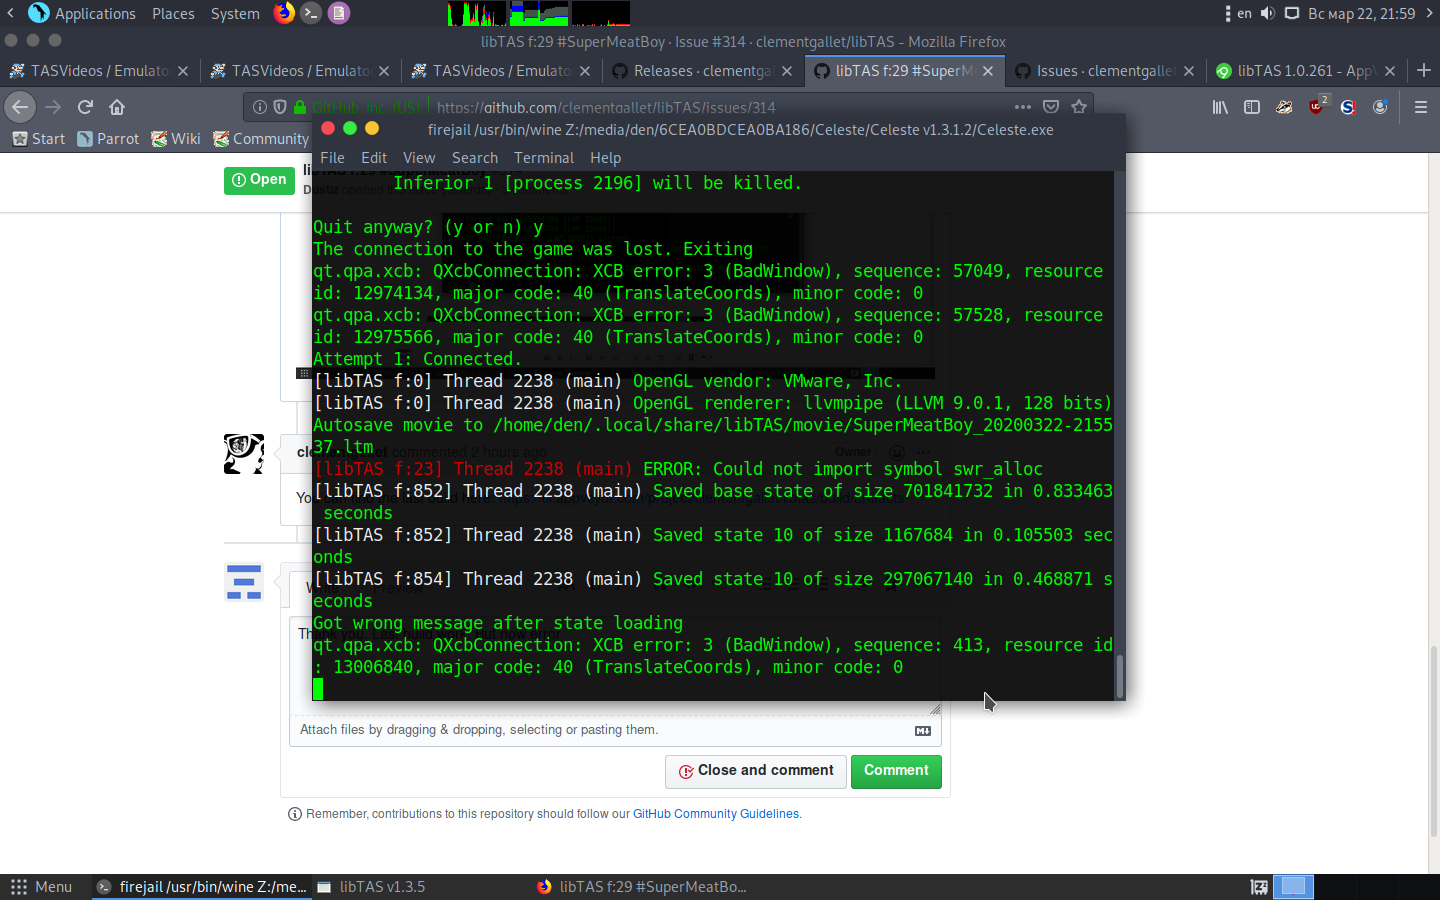Close the 'libTAS 1.0.261 - AppVeyor' tab

(x=1390, y=71)
